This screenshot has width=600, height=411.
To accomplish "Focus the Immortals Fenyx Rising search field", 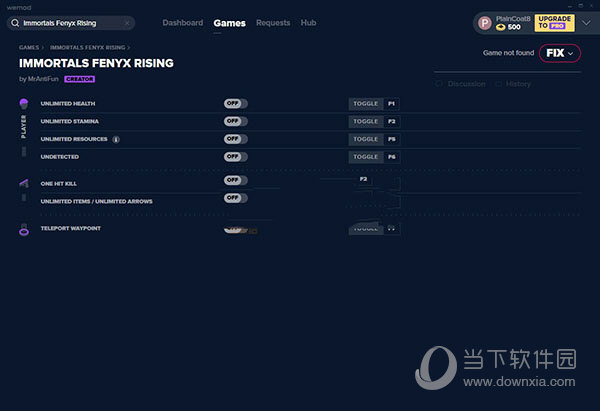I will pos(71,23).
